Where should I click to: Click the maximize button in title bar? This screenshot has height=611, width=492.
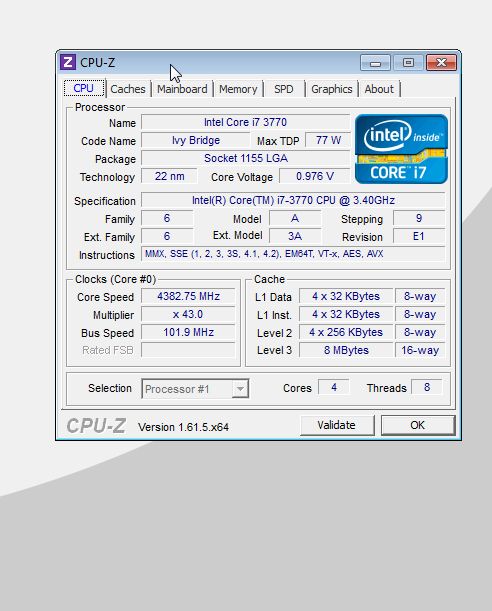click(x=408, y=62)
